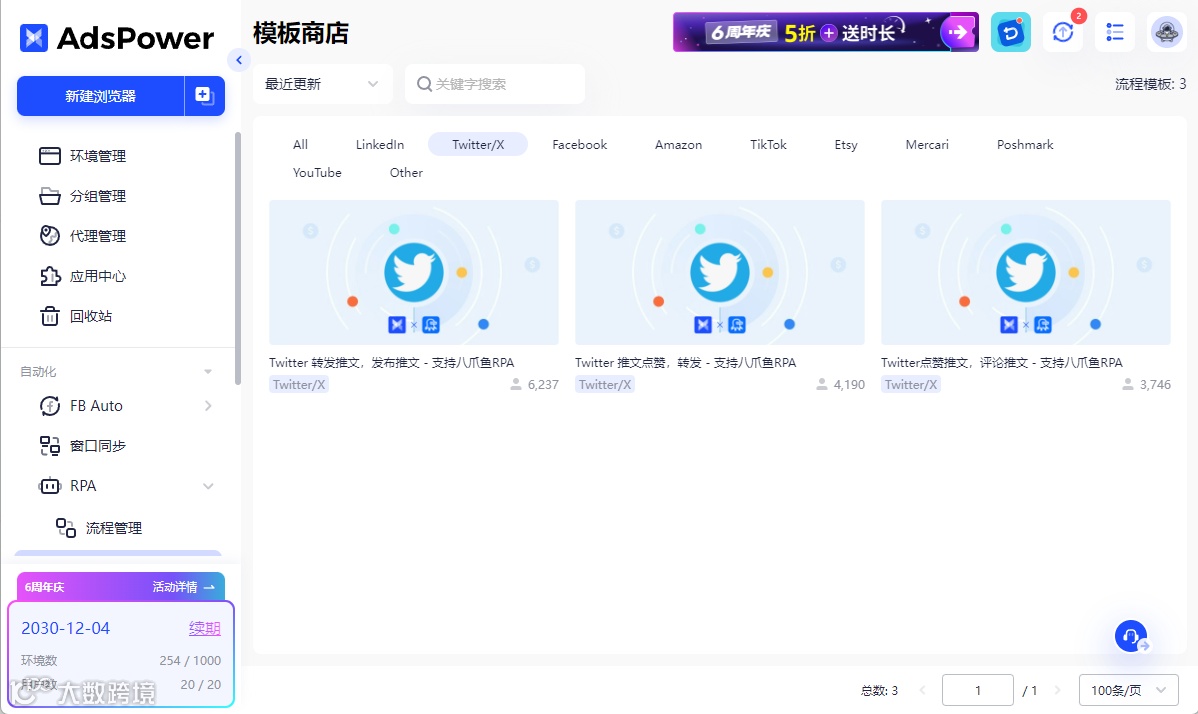Click title 'Twitter点赞推文，评论推文 - 支持八爪鱼RPA'
Image resolution: width=1198 pixels, height=714 pixels.
click(1002, 363)
